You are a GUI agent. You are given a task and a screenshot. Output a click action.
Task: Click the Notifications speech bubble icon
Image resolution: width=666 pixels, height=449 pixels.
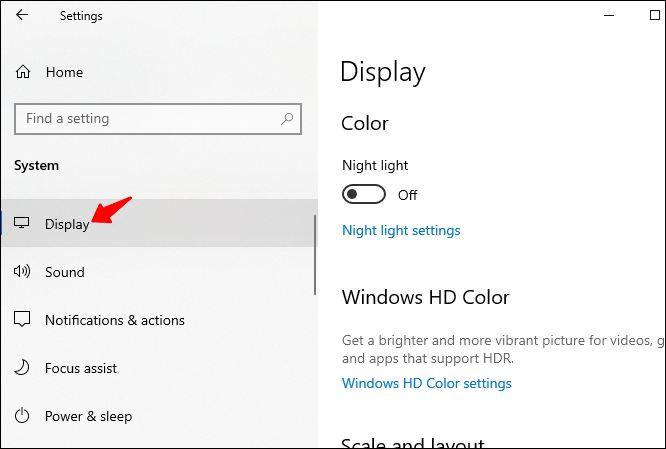[x=22, y=319]
